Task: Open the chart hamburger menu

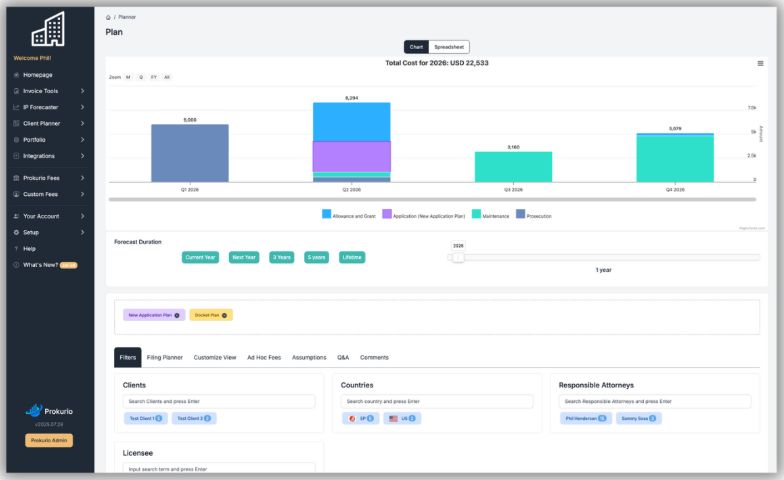Action: click(x=760, y=63)
